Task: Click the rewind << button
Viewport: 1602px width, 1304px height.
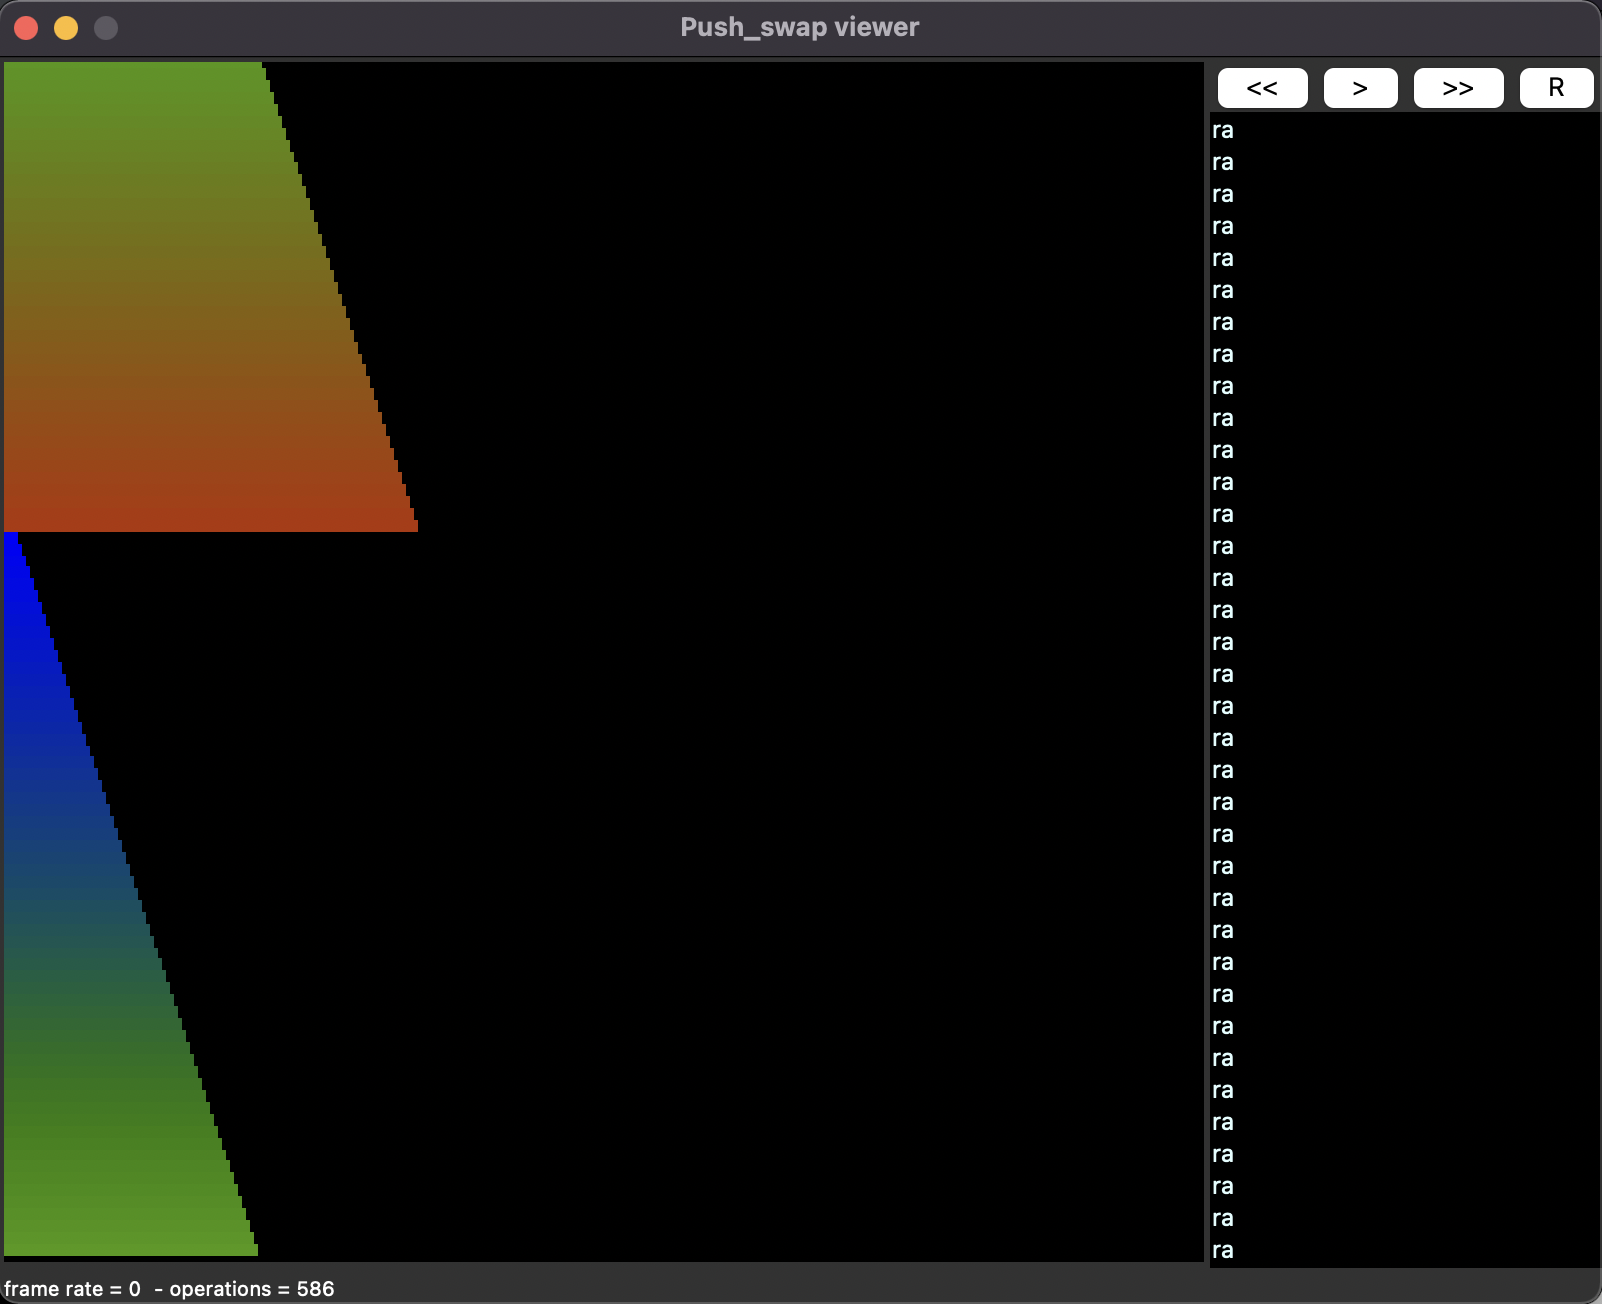Action: point(1262,88)
